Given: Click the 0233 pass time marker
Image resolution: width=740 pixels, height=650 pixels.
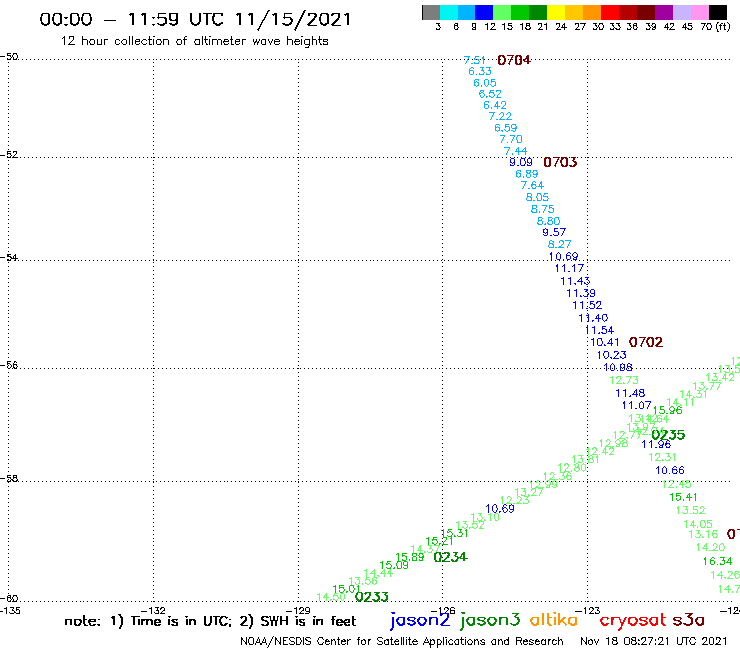Looking at the screenshot, I should click(371, 597).
